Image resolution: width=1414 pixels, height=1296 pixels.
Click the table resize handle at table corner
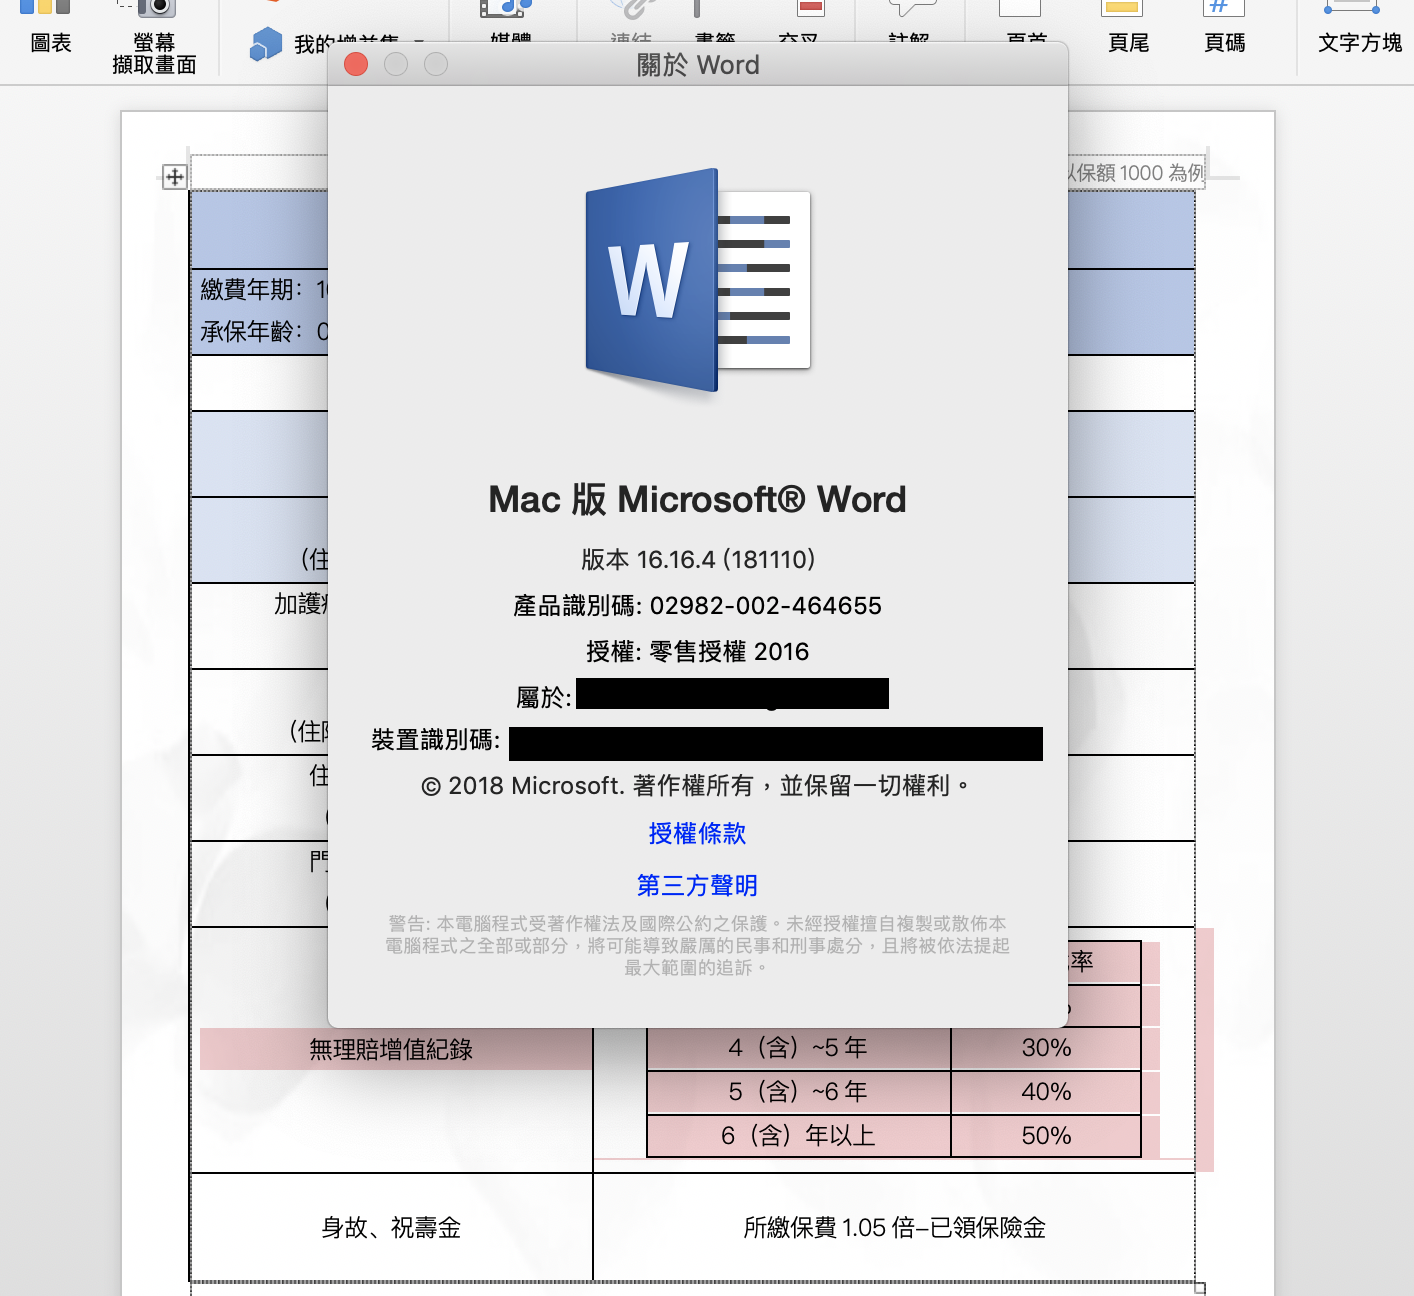coord(1200,1288)
